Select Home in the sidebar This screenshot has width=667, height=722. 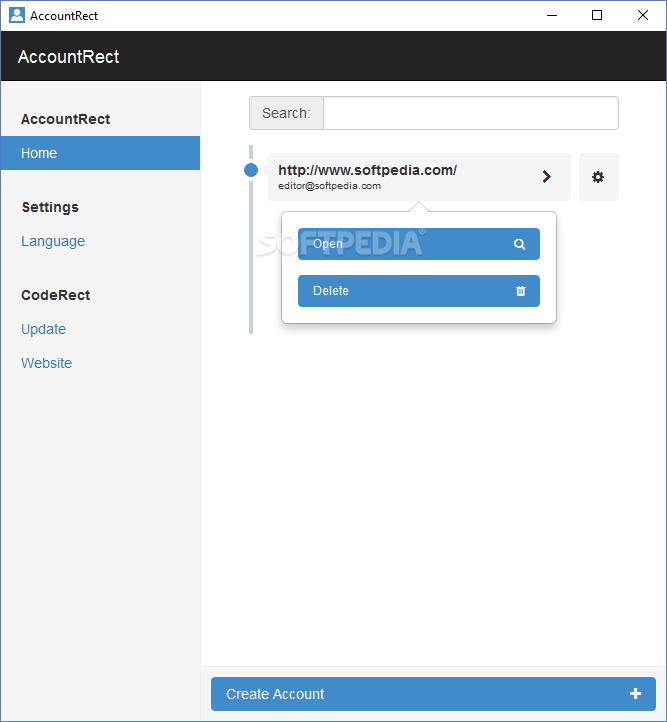click(x=100, y=153)
